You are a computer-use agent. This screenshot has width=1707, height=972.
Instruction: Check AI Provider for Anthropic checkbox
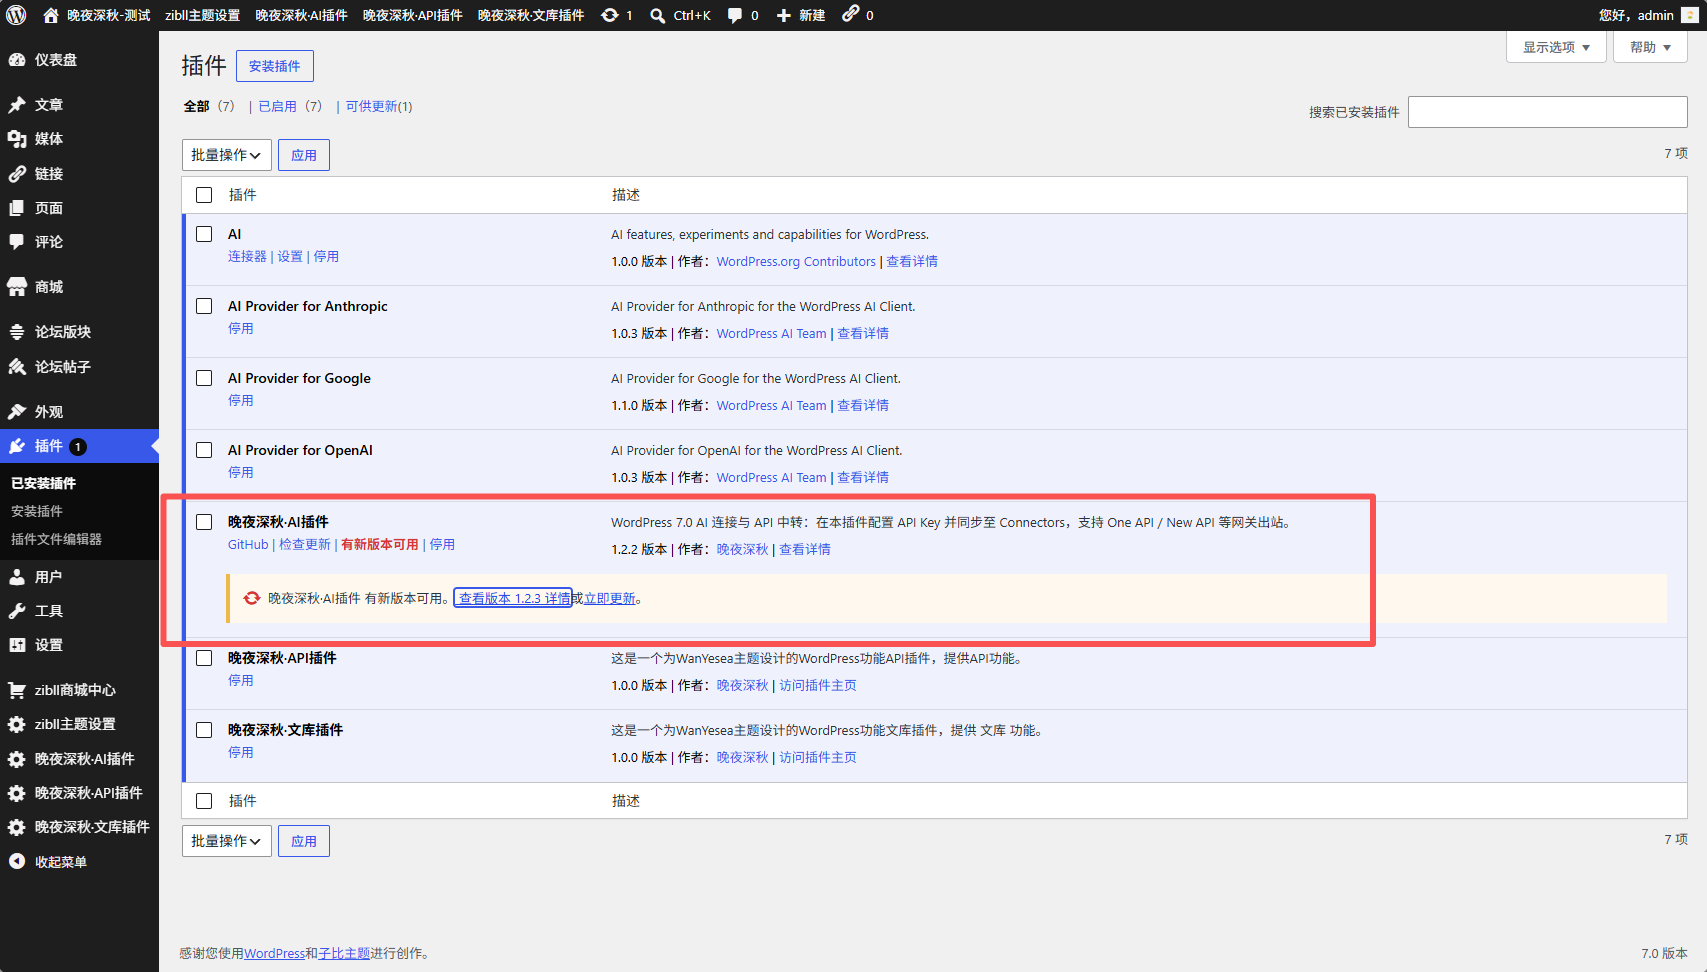point(204,306)
